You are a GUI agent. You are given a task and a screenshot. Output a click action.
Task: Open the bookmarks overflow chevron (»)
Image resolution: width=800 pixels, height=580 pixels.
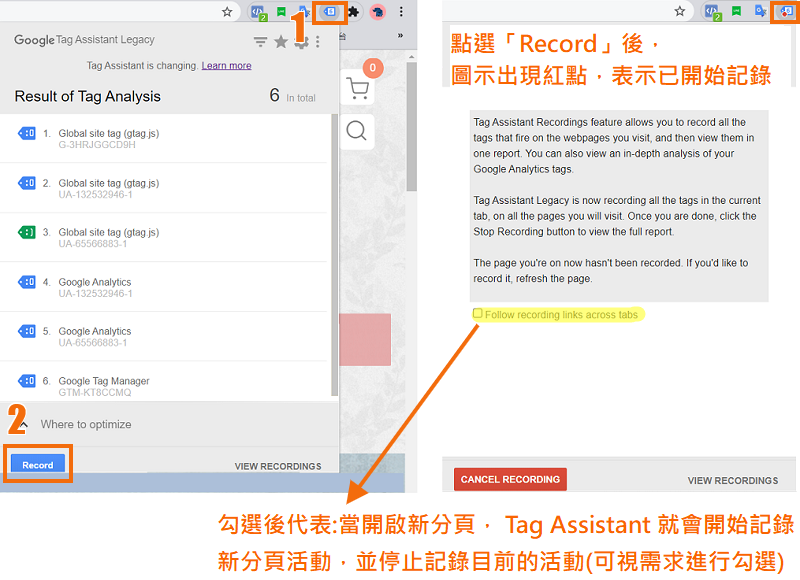[400, 35]
